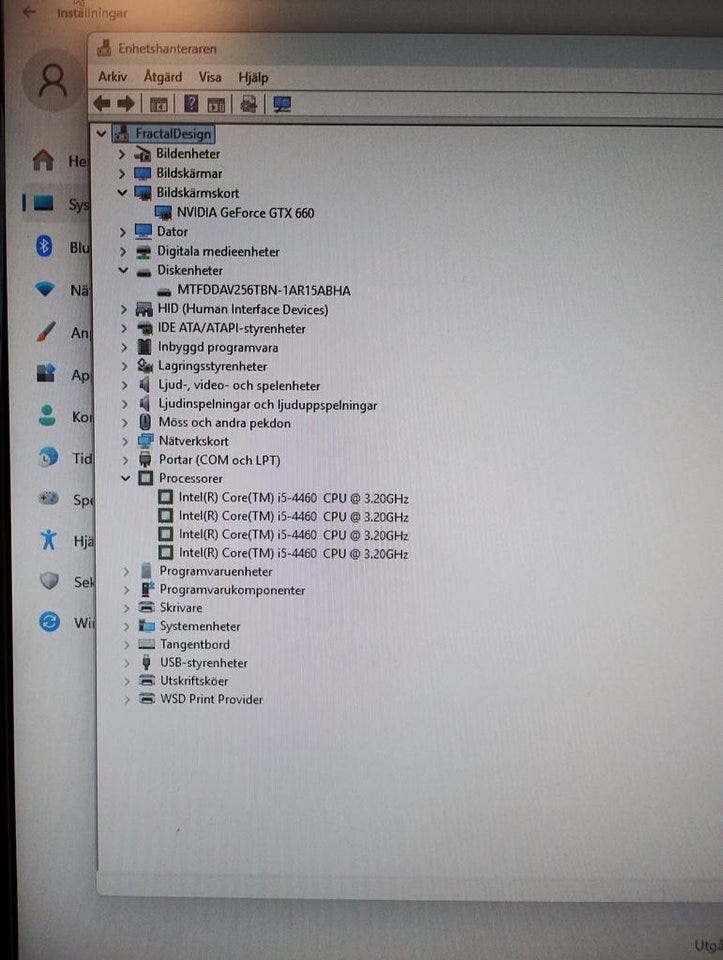Open Home section icon in Inställningar sidebar
Image resolution: width=723 pixels, height=960 pixels.
click(x=43, y=160)
